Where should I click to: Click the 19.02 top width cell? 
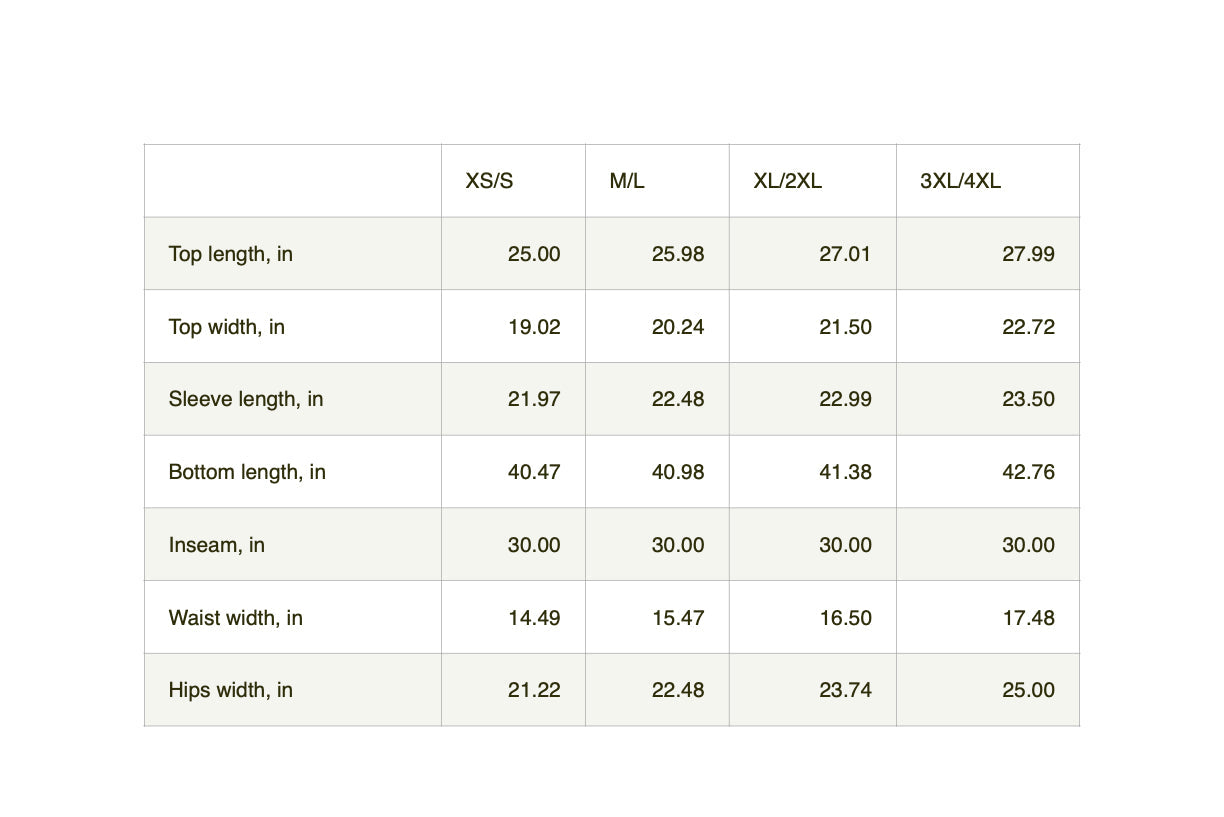[x=534, y=327]
